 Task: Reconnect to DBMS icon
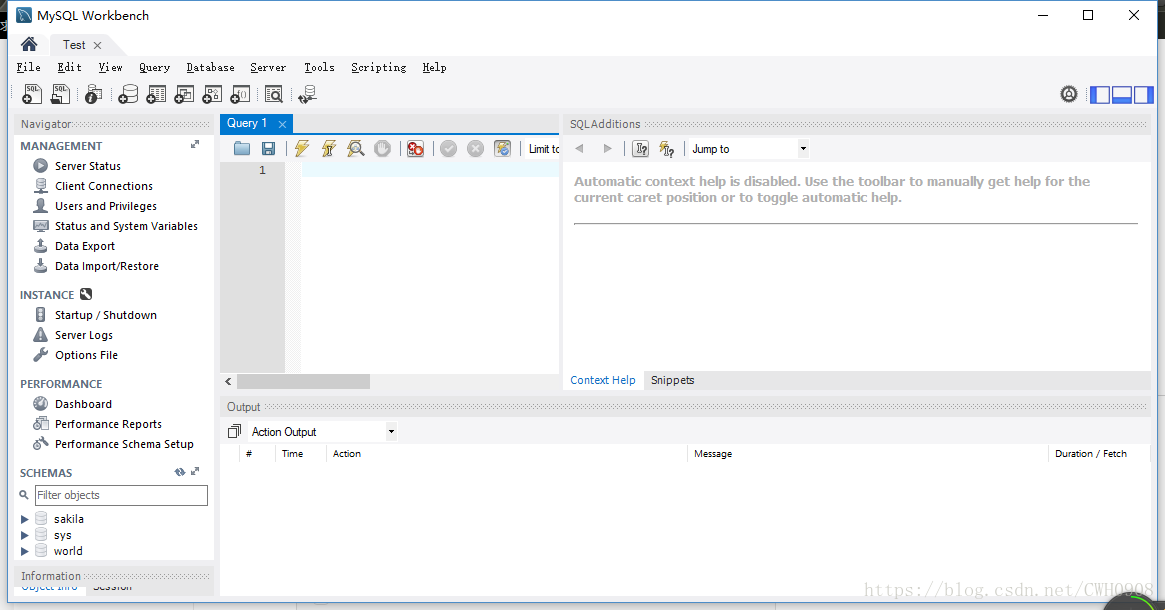click(307, 94)
